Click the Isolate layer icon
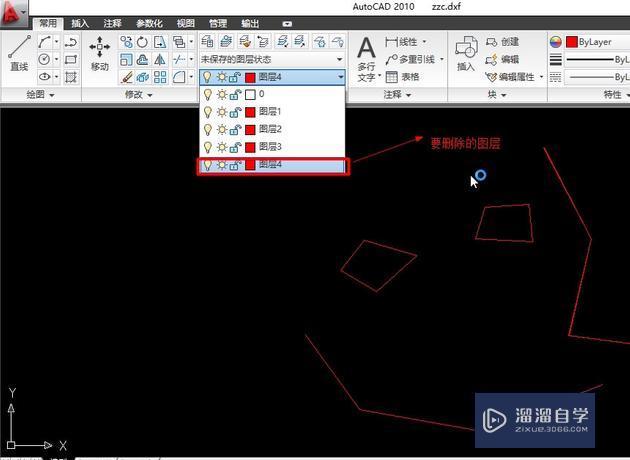The image size is (630, 460). coord(283,41)
